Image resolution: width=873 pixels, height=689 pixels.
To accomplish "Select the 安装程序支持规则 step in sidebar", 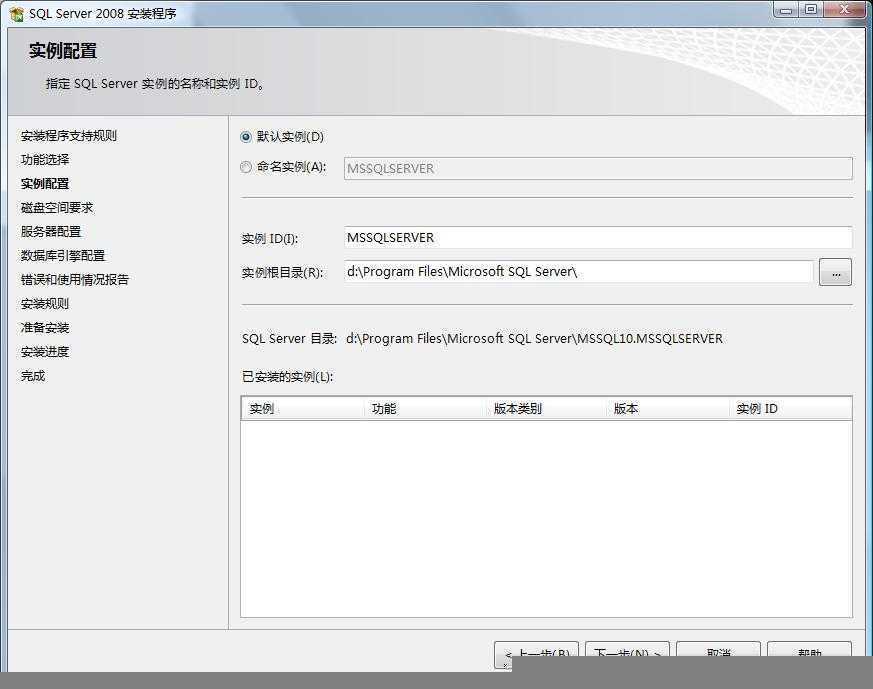I will pyautogui.click(x=69, y=136).
